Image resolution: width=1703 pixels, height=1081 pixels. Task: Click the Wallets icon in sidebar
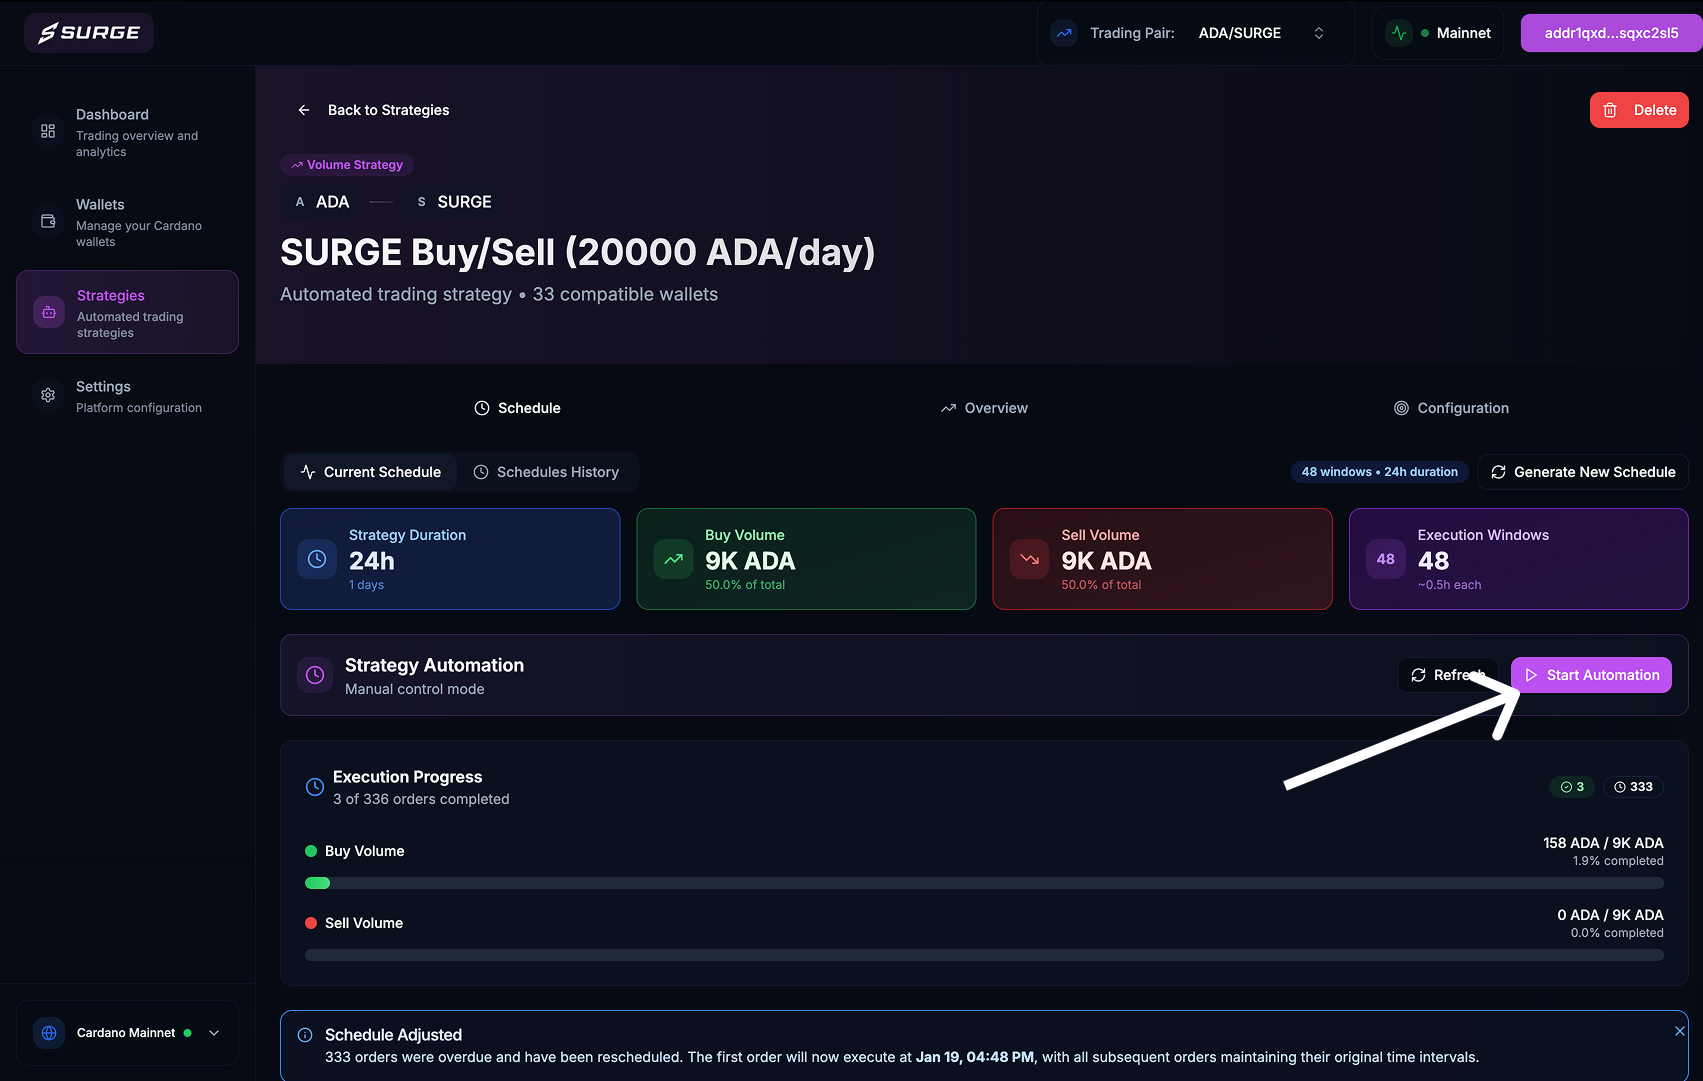coord(48,221)
